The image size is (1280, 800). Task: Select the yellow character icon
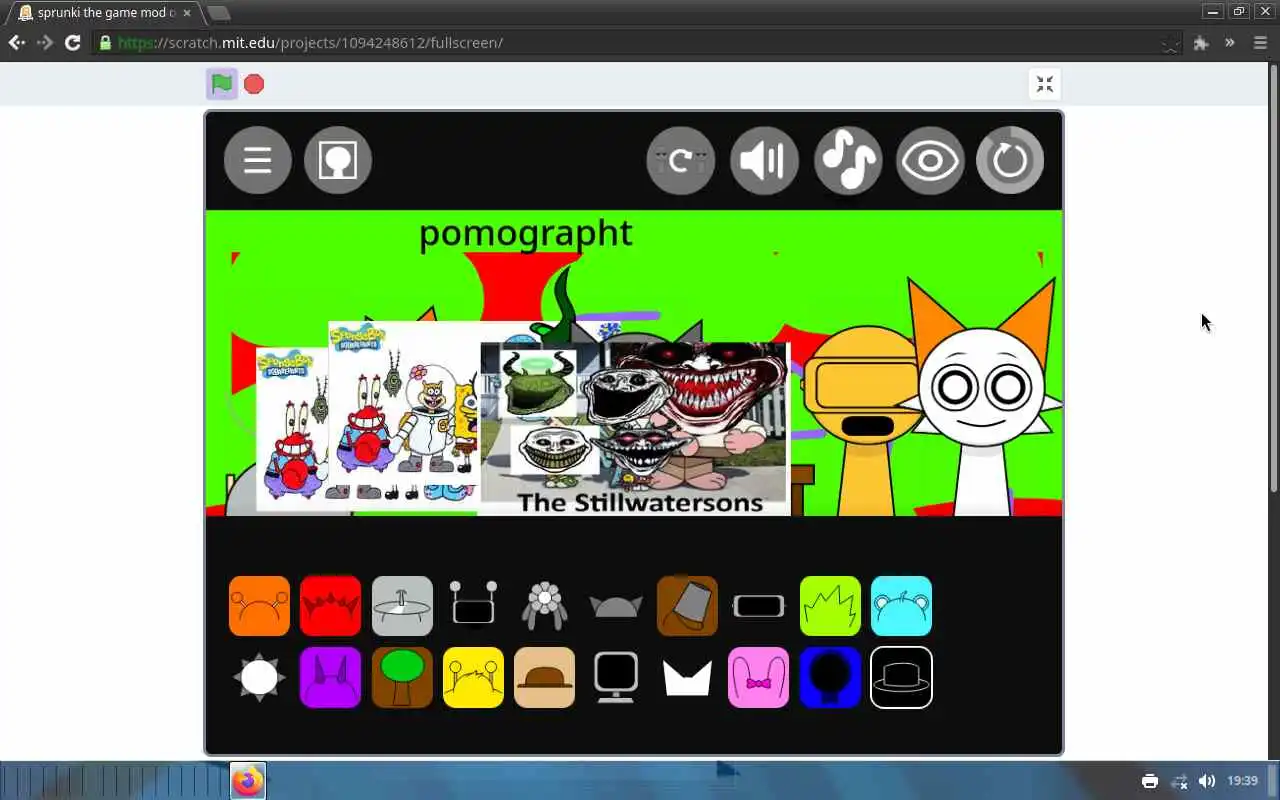(x=473, y=677)
